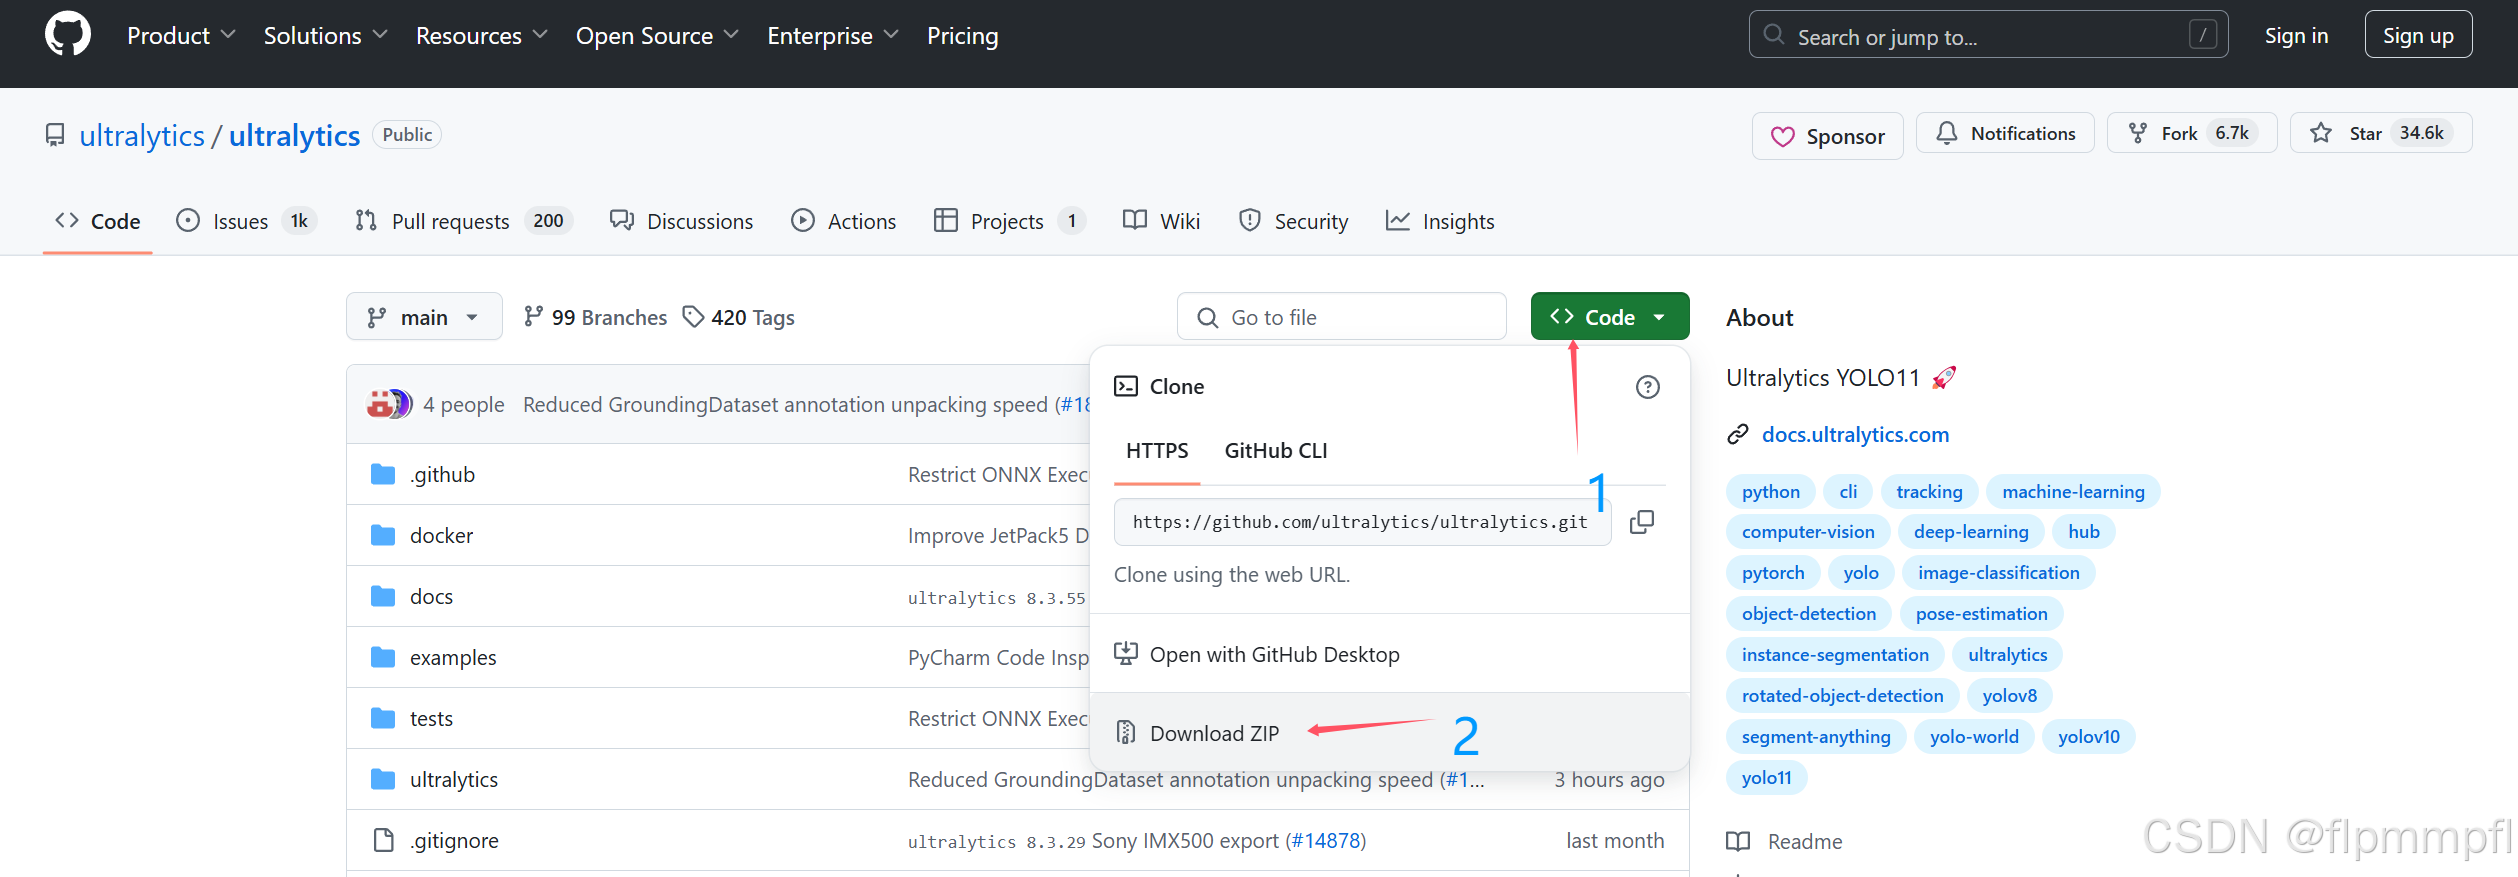Open the Issues tab
The height and width of the screenshot is (877, 2518).
(x=246, y=221)
